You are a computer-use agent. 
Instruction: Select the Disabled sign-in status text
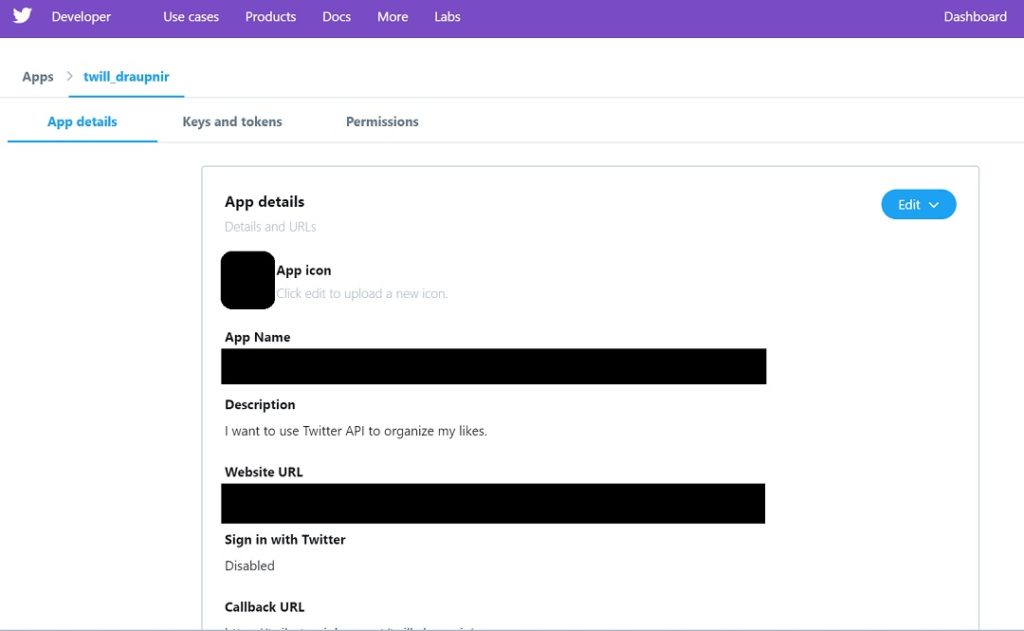(249, 566)
